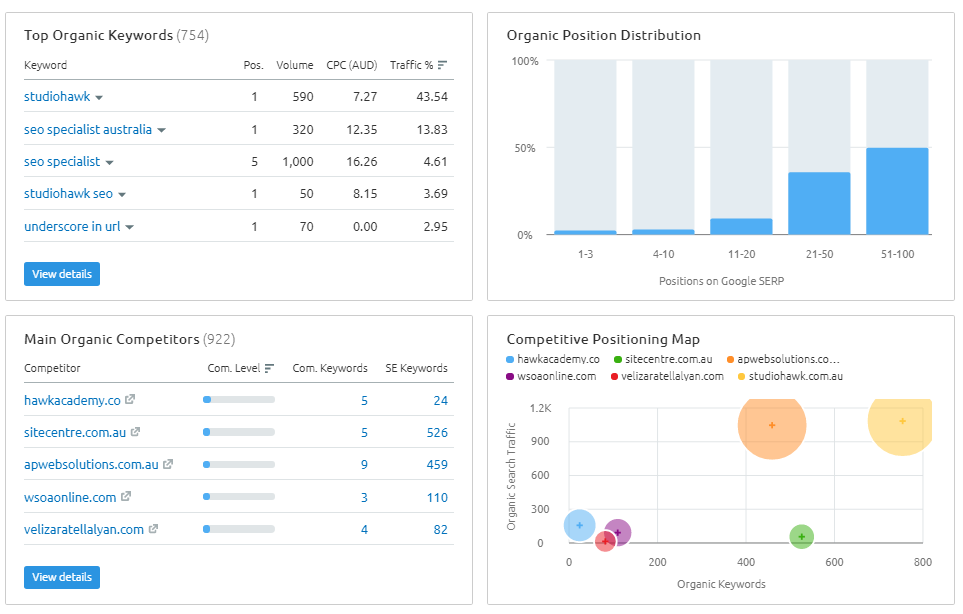Viewport: 963px width, 614px height.
Task: Expand underscore in url keyword dropdown
Action: click(130, 227)
